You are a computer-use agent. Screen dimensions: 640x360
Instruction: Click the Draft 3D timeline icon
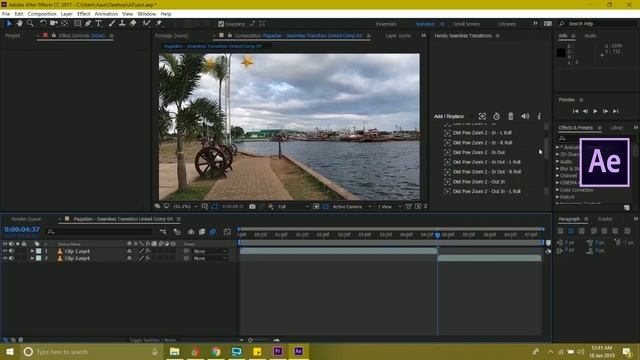177,232
